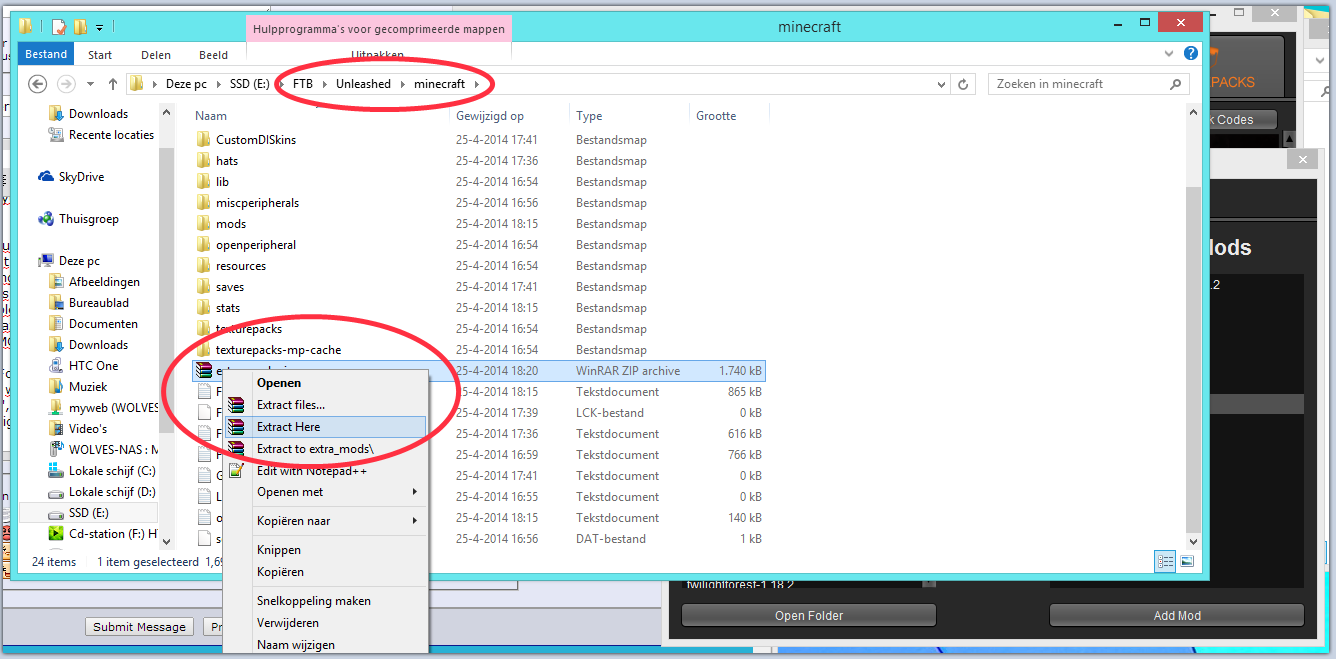Click the Properties icon in quick access toolbar
Viewport: 1336px width, 659px height.
58,26
